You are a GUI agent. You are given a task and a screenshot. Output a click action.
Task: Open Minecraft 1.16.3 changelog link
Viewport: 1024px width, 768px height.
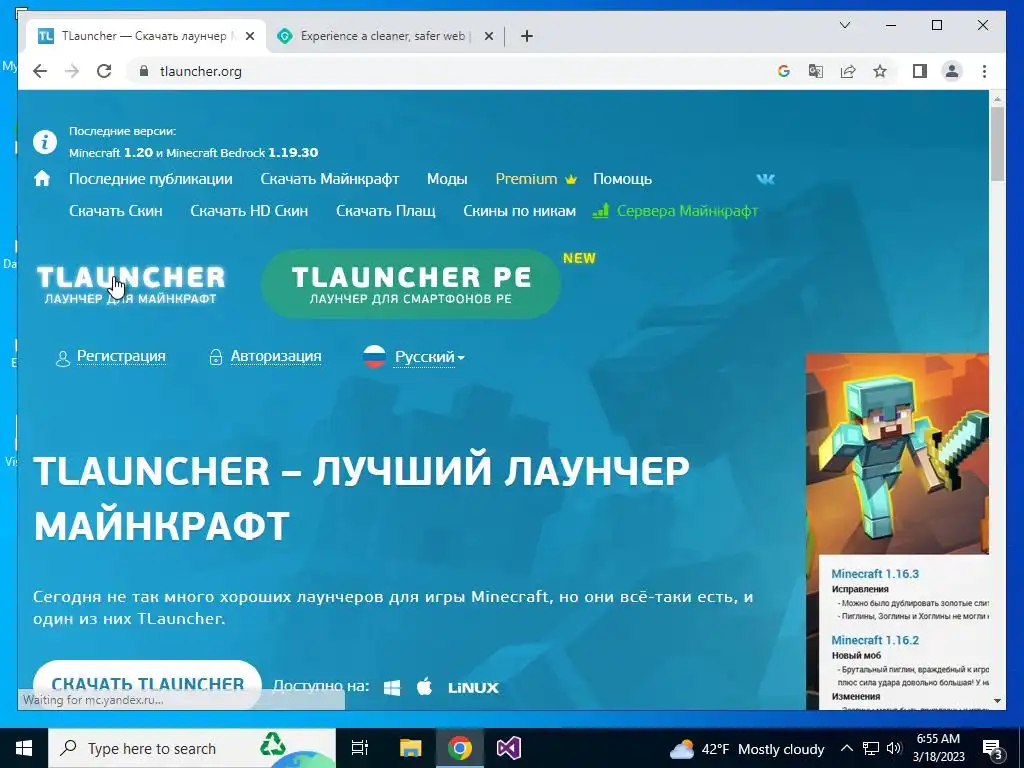pyautogui.click(x=875, y=573)
